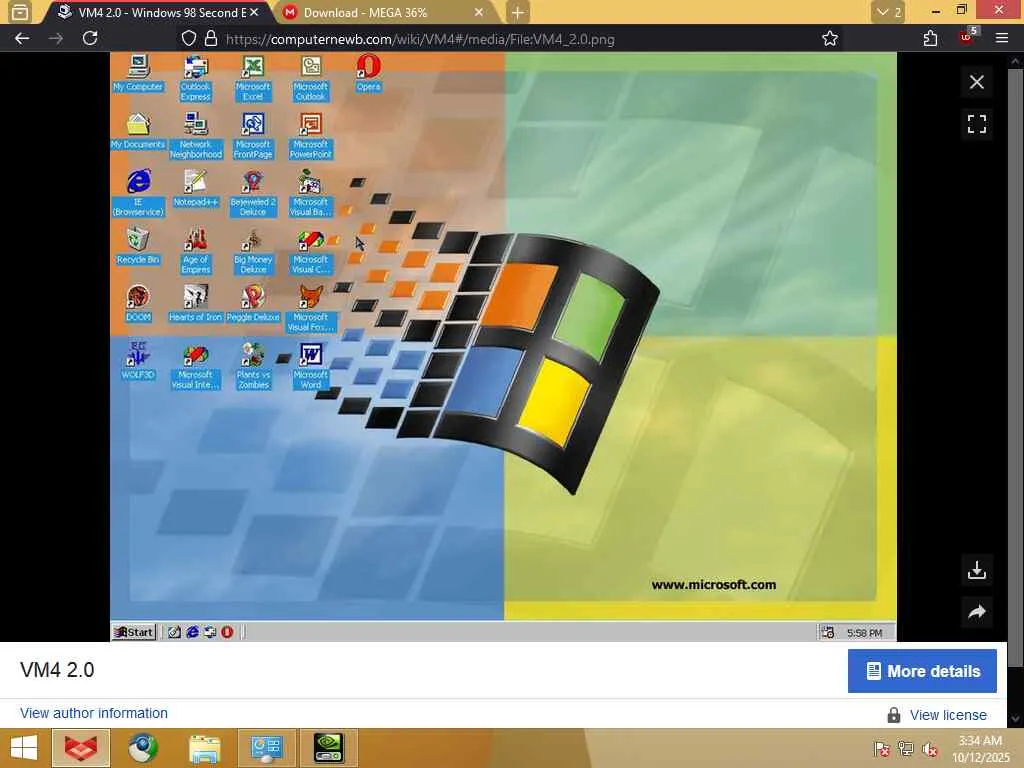Click the red browser icon on taskbar
Viewport: 1024px width, 768px height.
81,748
